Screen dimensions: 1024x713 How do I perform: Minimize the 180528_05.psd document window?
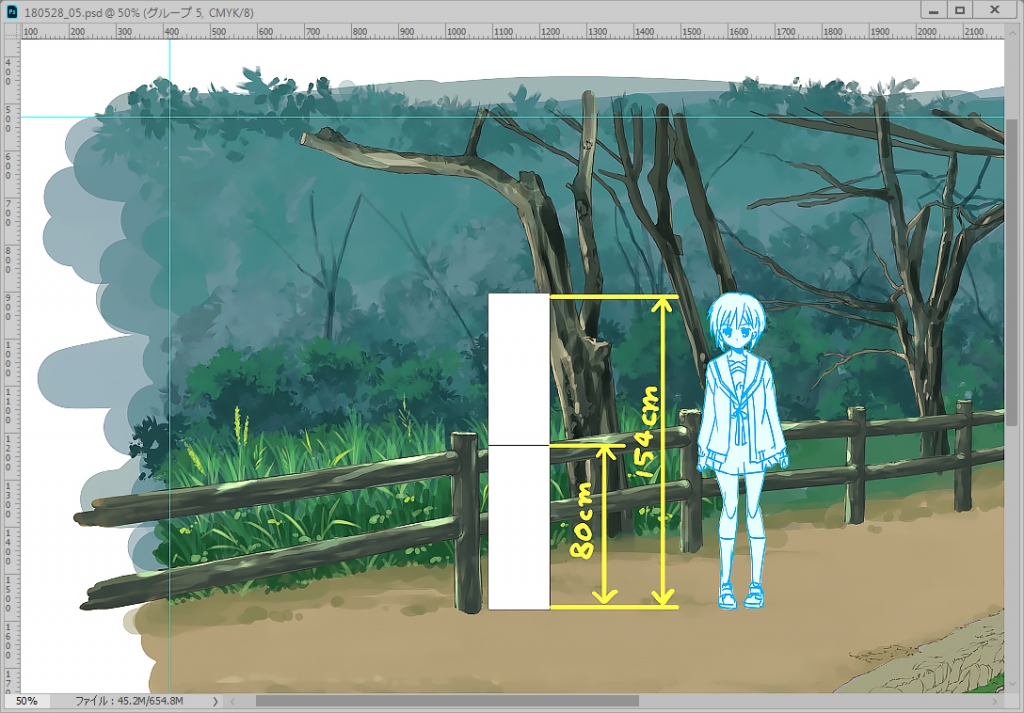point(935,10)
